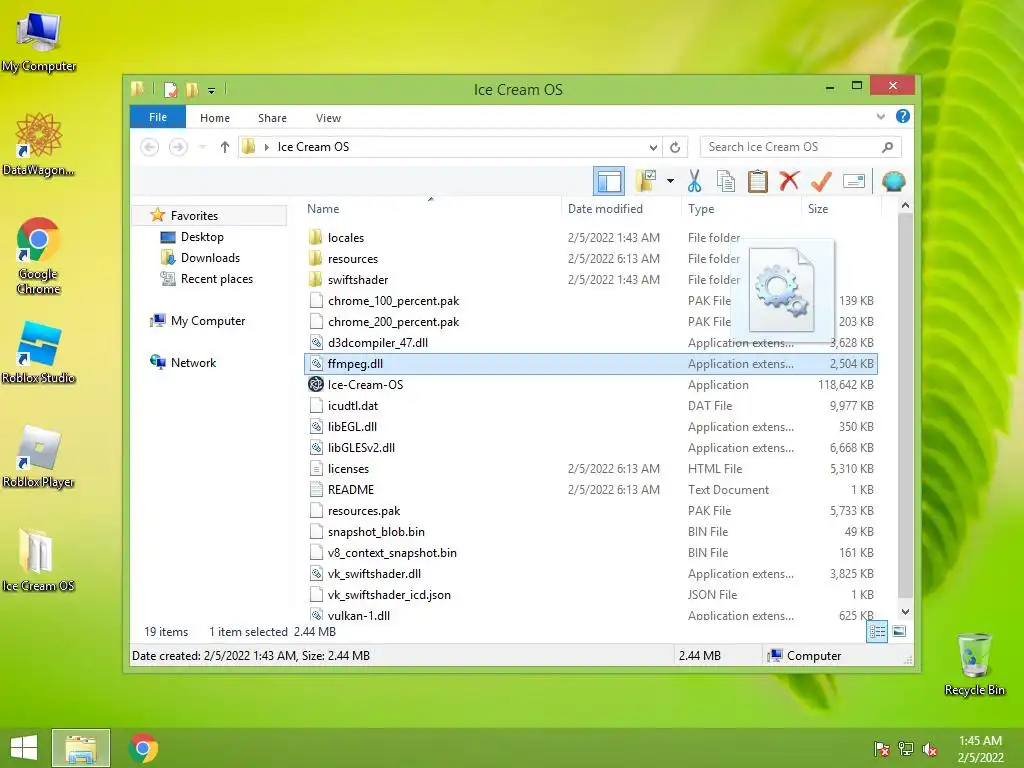Image resolution: width=1024 pixels, height=768 pixels.
Task: Click the volume muted tray icon
Action: tap(930, 748)
